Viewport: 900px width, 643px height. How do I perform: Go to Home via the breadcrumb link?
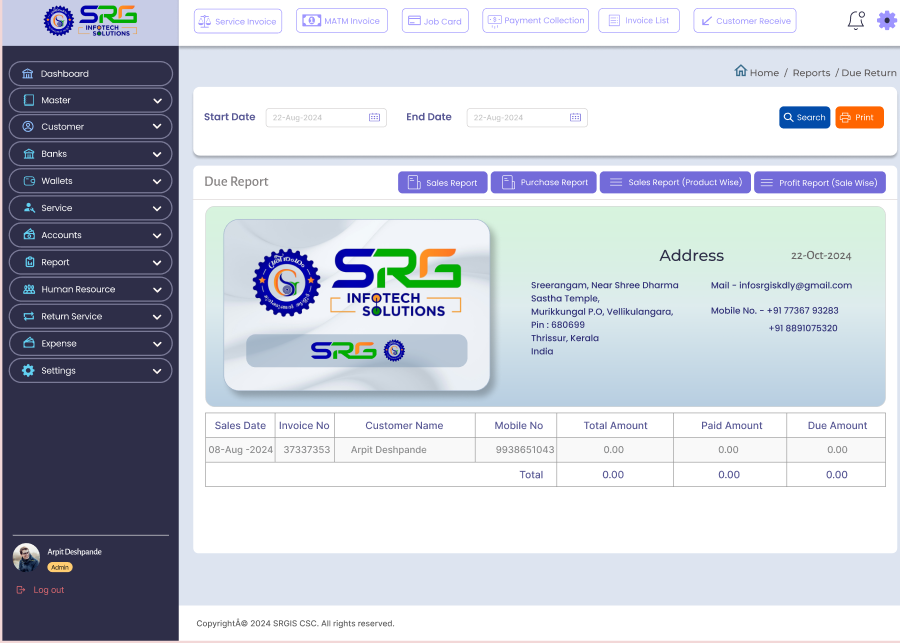(764, 73)
